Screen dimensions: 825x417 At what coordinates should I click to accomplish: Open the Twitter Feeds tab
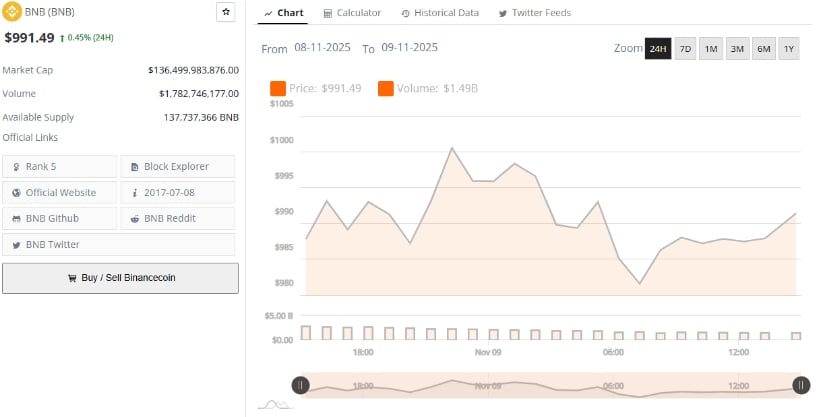pos(535,13)
